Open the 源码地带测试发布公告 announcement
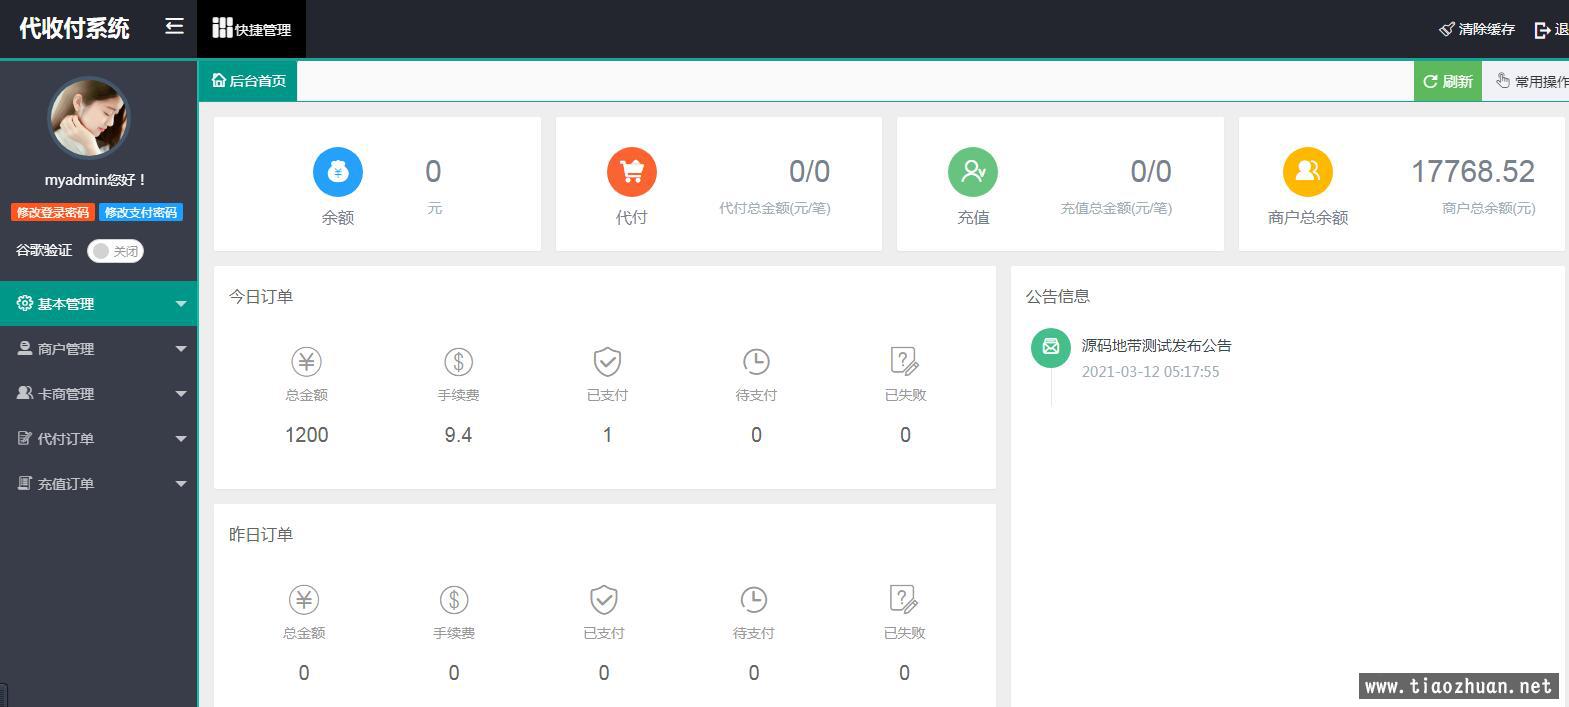The image size is (1569, 707). 1157,346
